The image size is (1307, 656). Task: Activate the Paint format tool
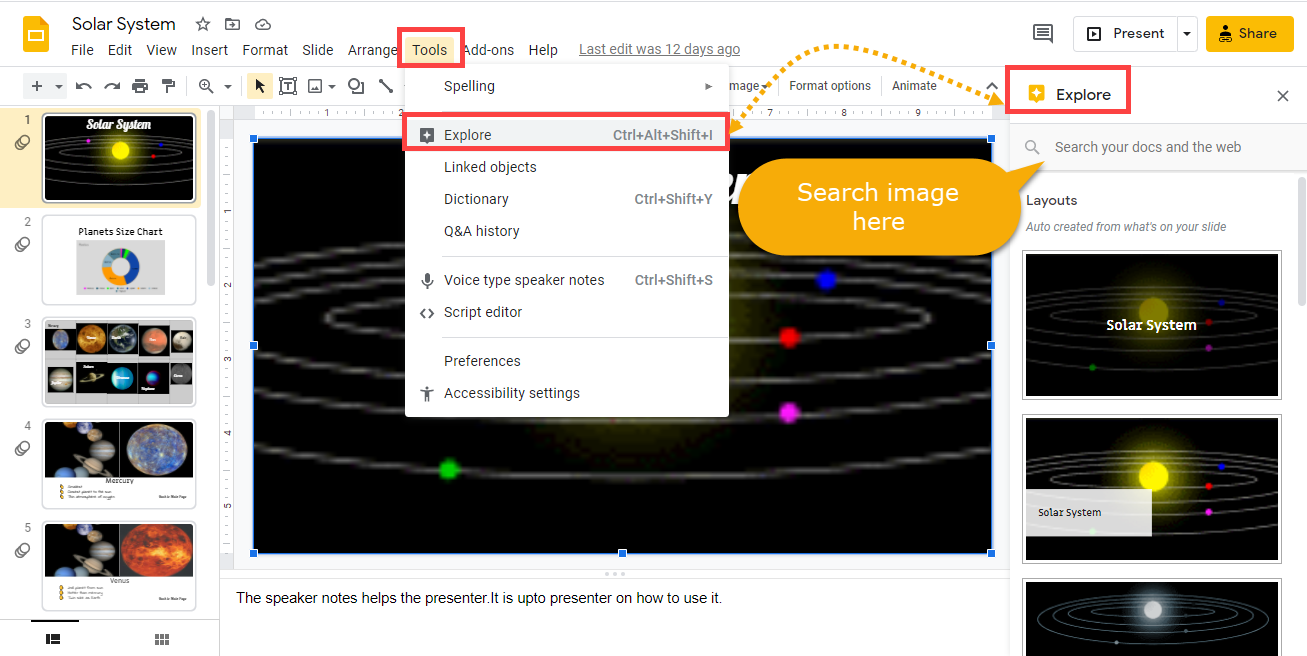click(x=169, y=86)
